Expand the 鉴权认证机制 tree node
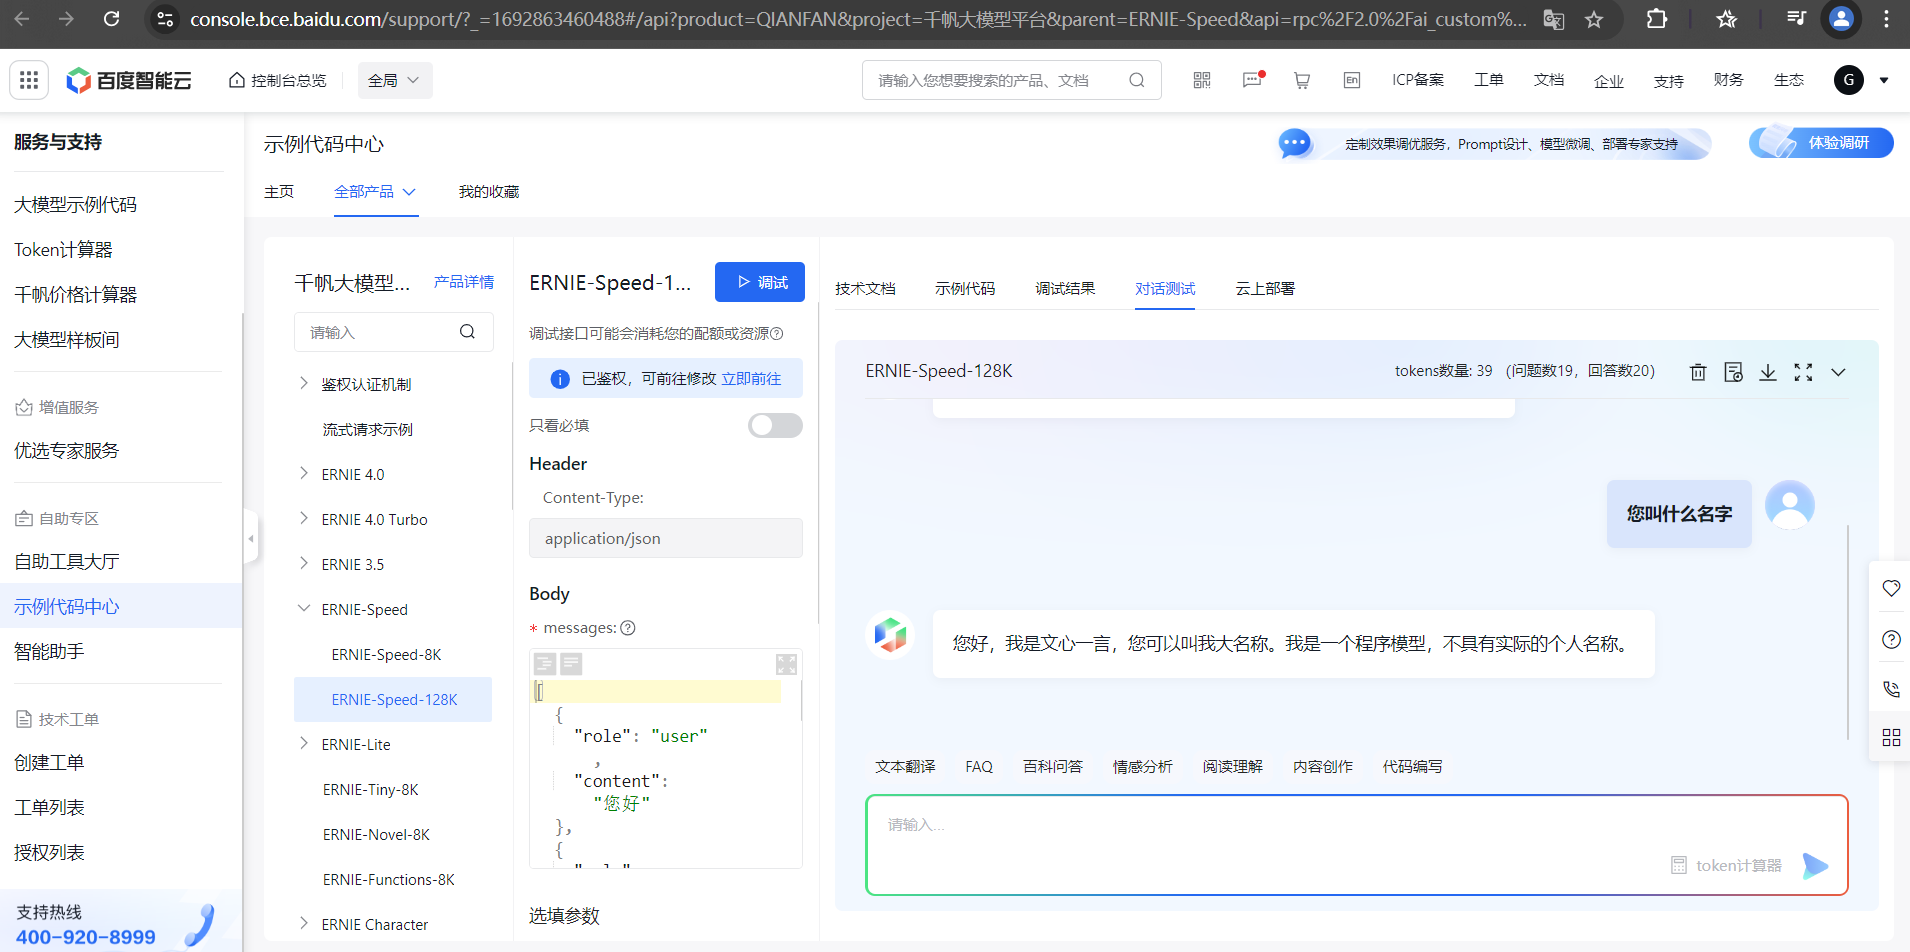1910x952 pixels. click(x=304, y=383)
